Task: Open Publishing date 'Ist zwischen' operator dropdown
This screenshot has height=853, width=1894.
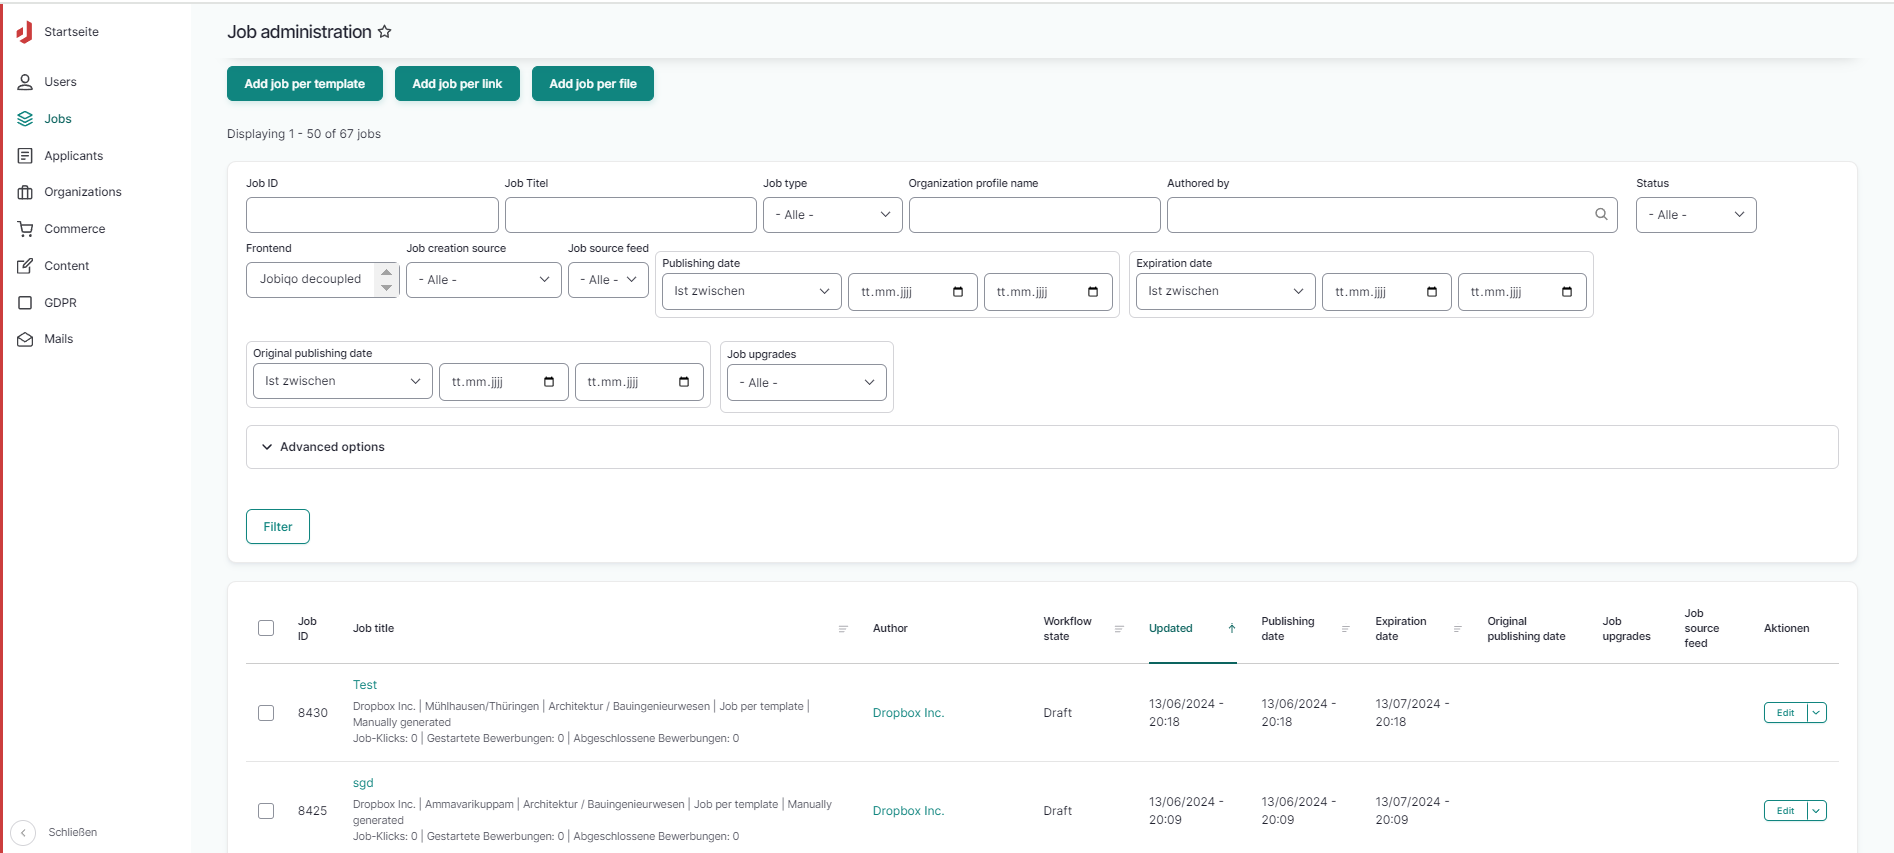Action: pyautogui.click(x=752, y=291)
